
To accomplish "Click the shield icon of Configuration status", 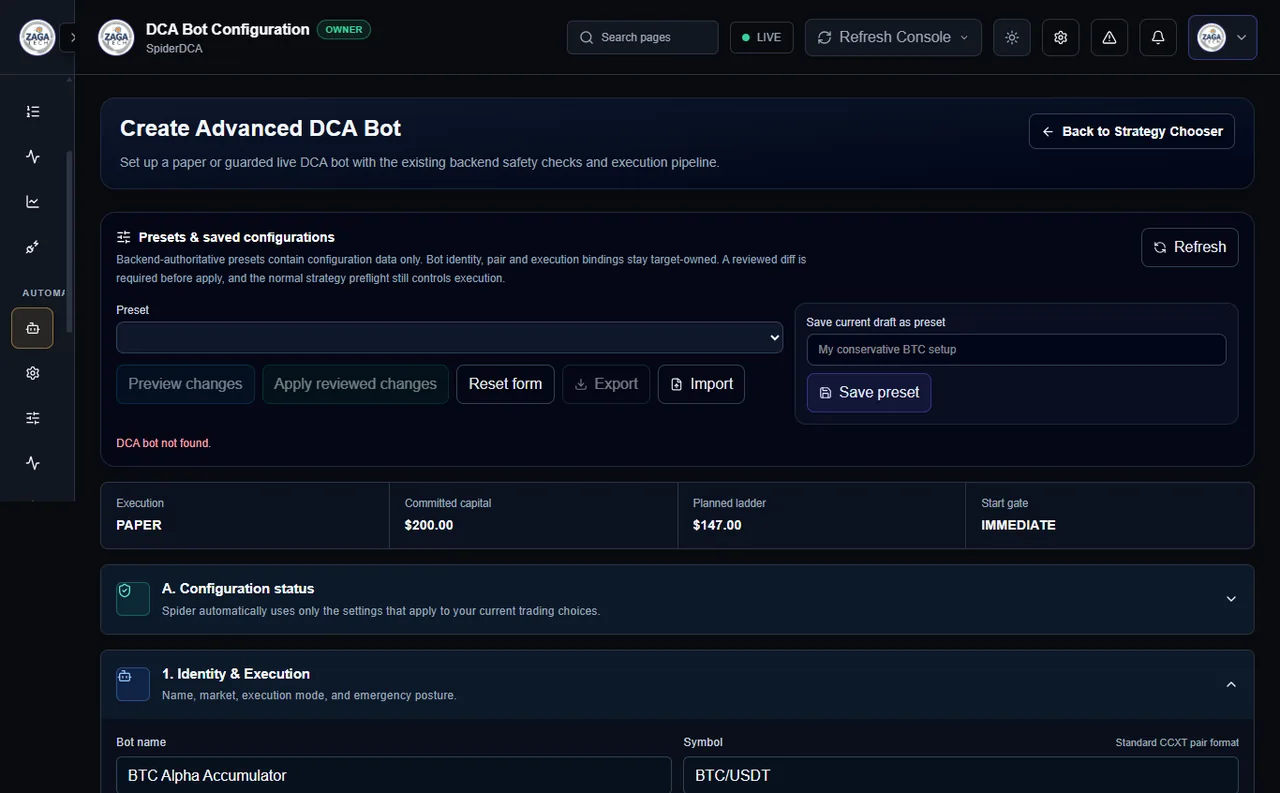I will (x=133, y=598).
